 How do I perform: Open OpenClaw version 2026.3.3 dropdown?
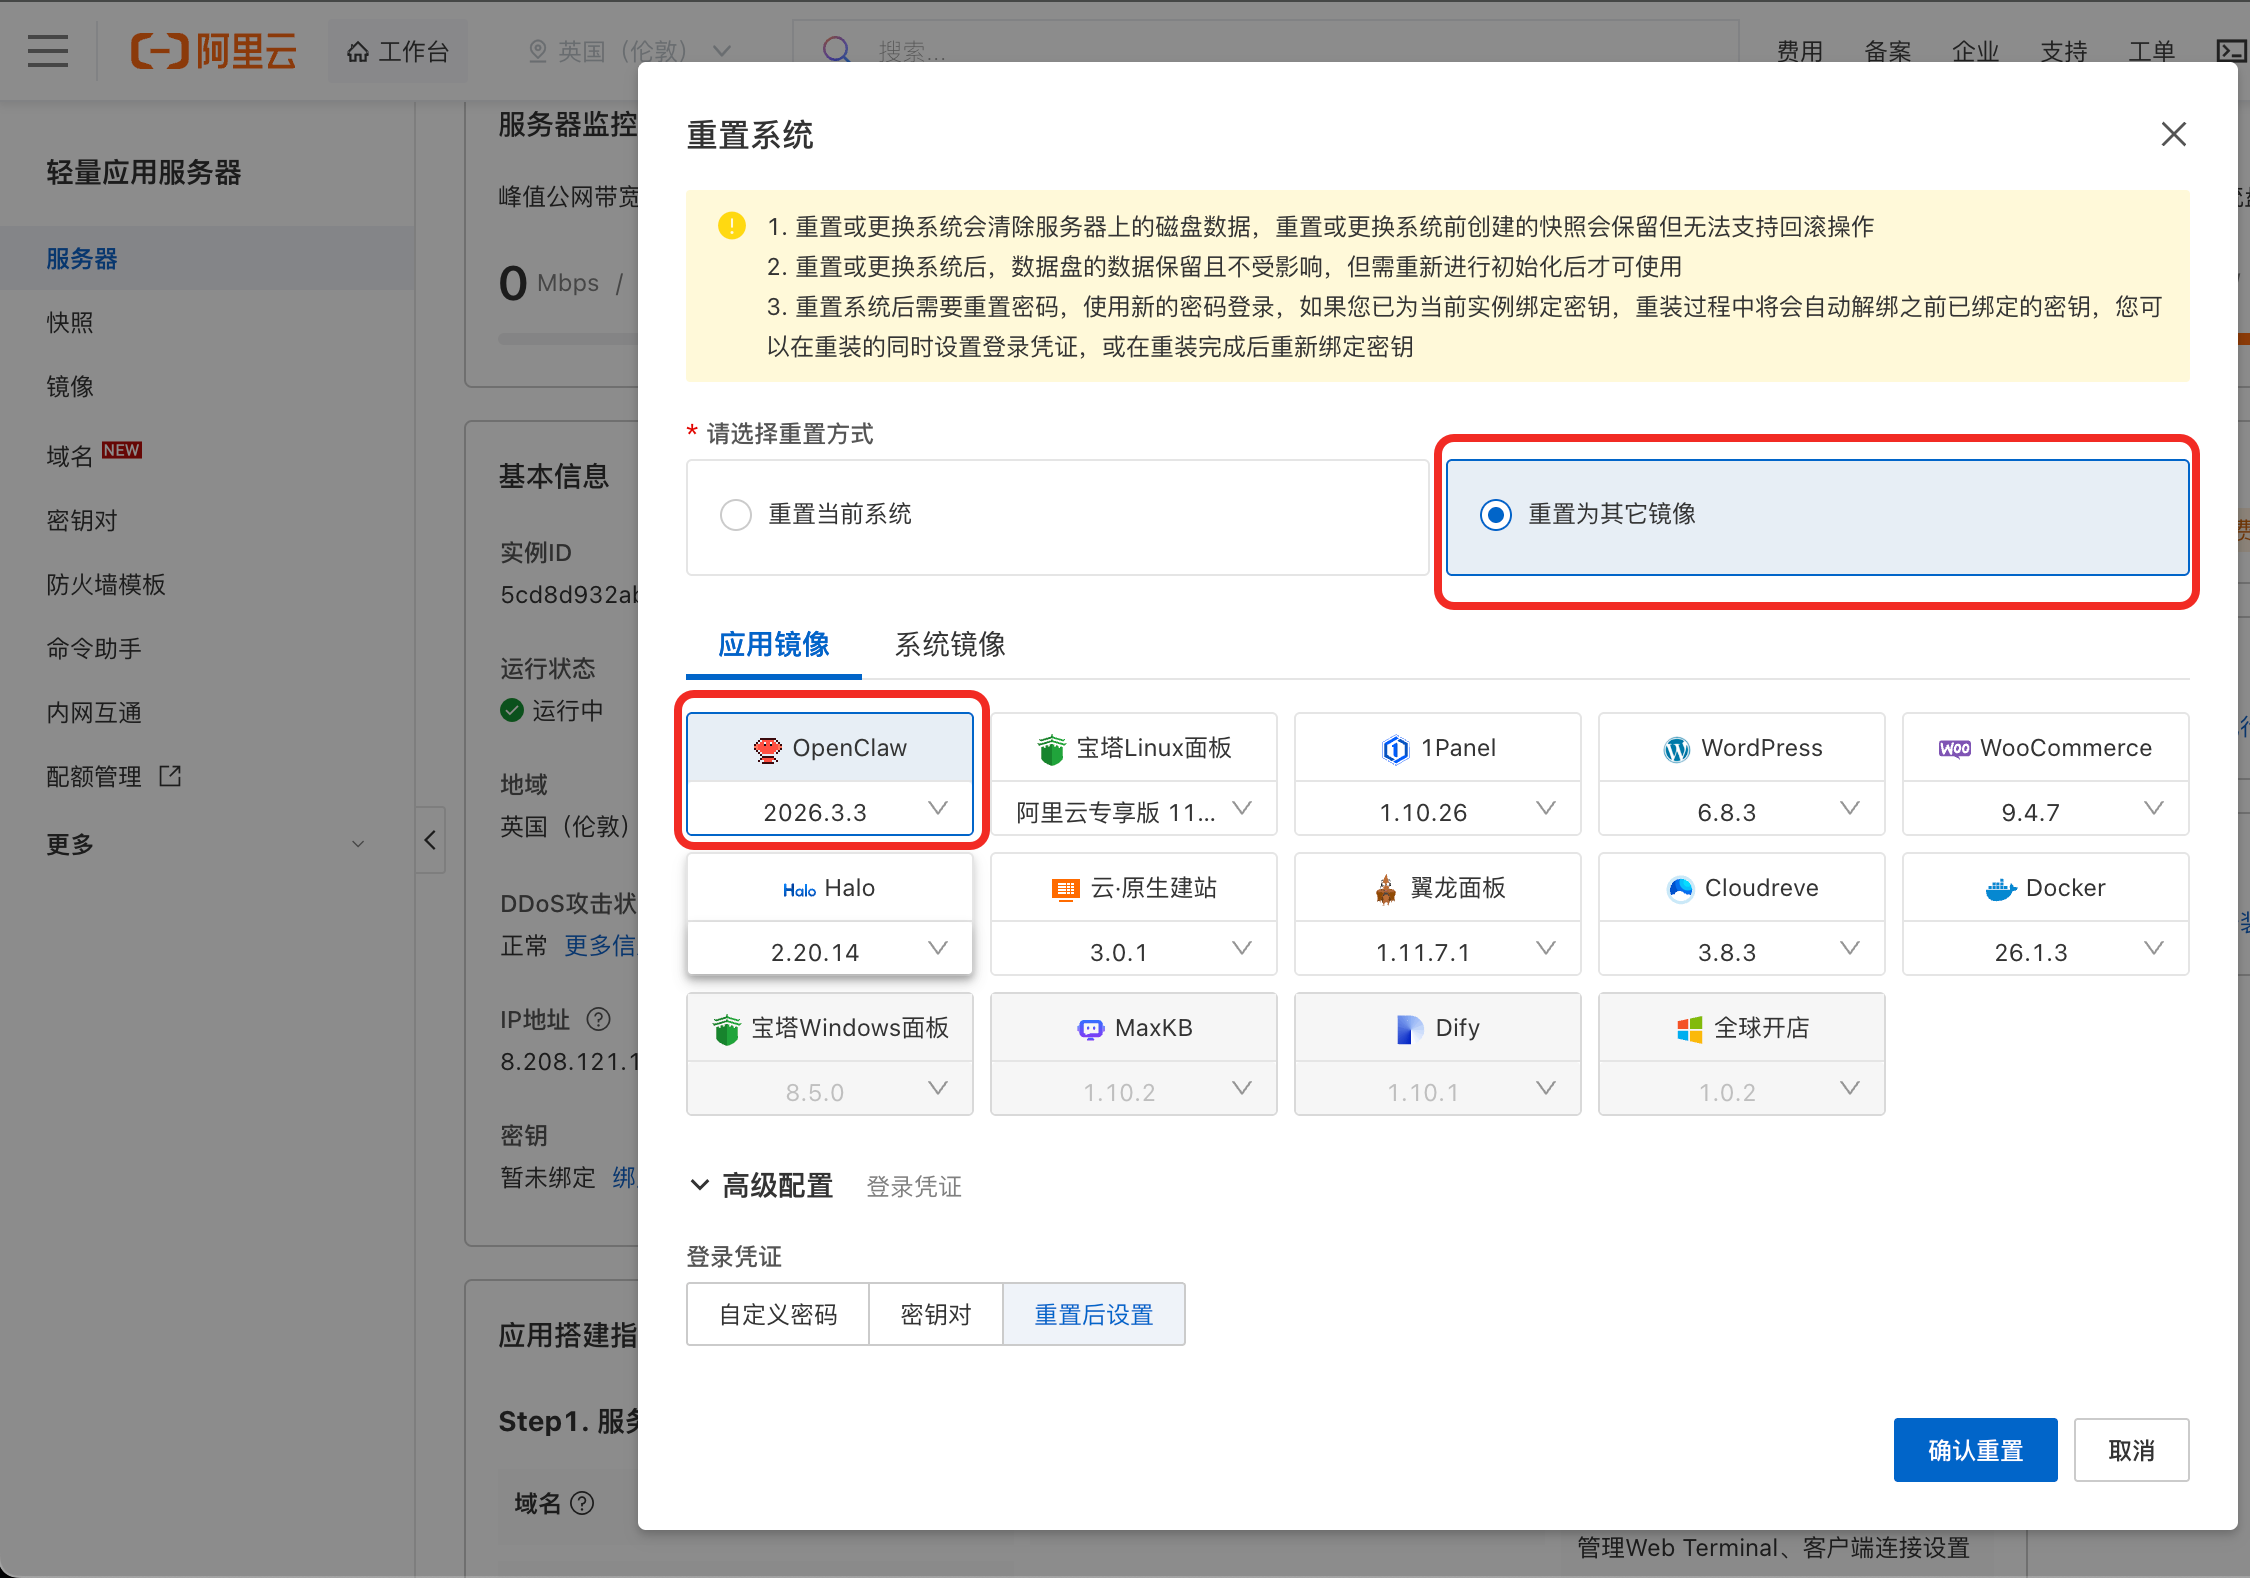[x=829, y=811]
